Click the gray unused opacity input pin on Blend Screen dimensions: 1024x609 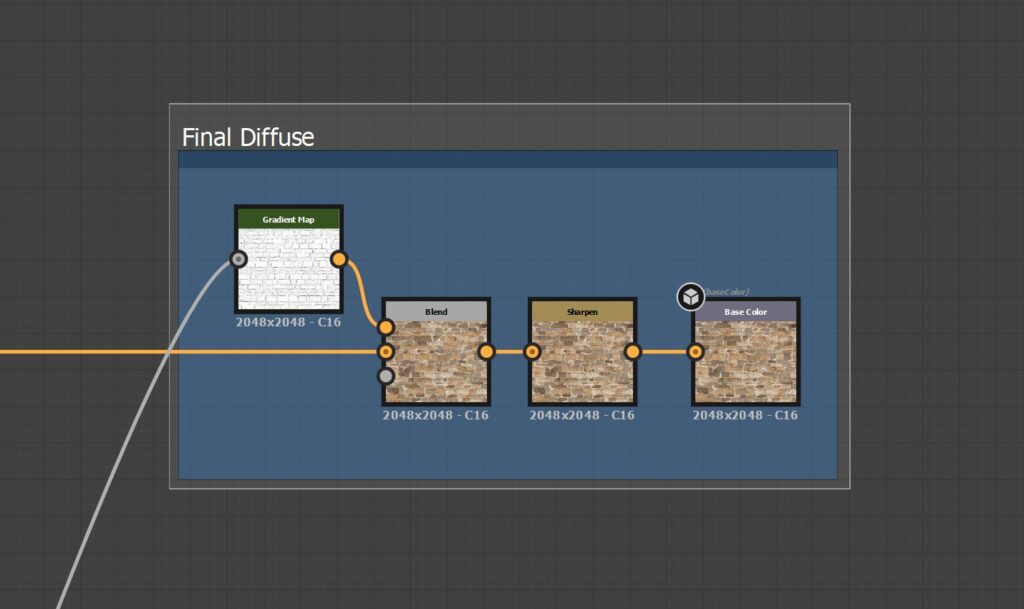coord(385,376)
